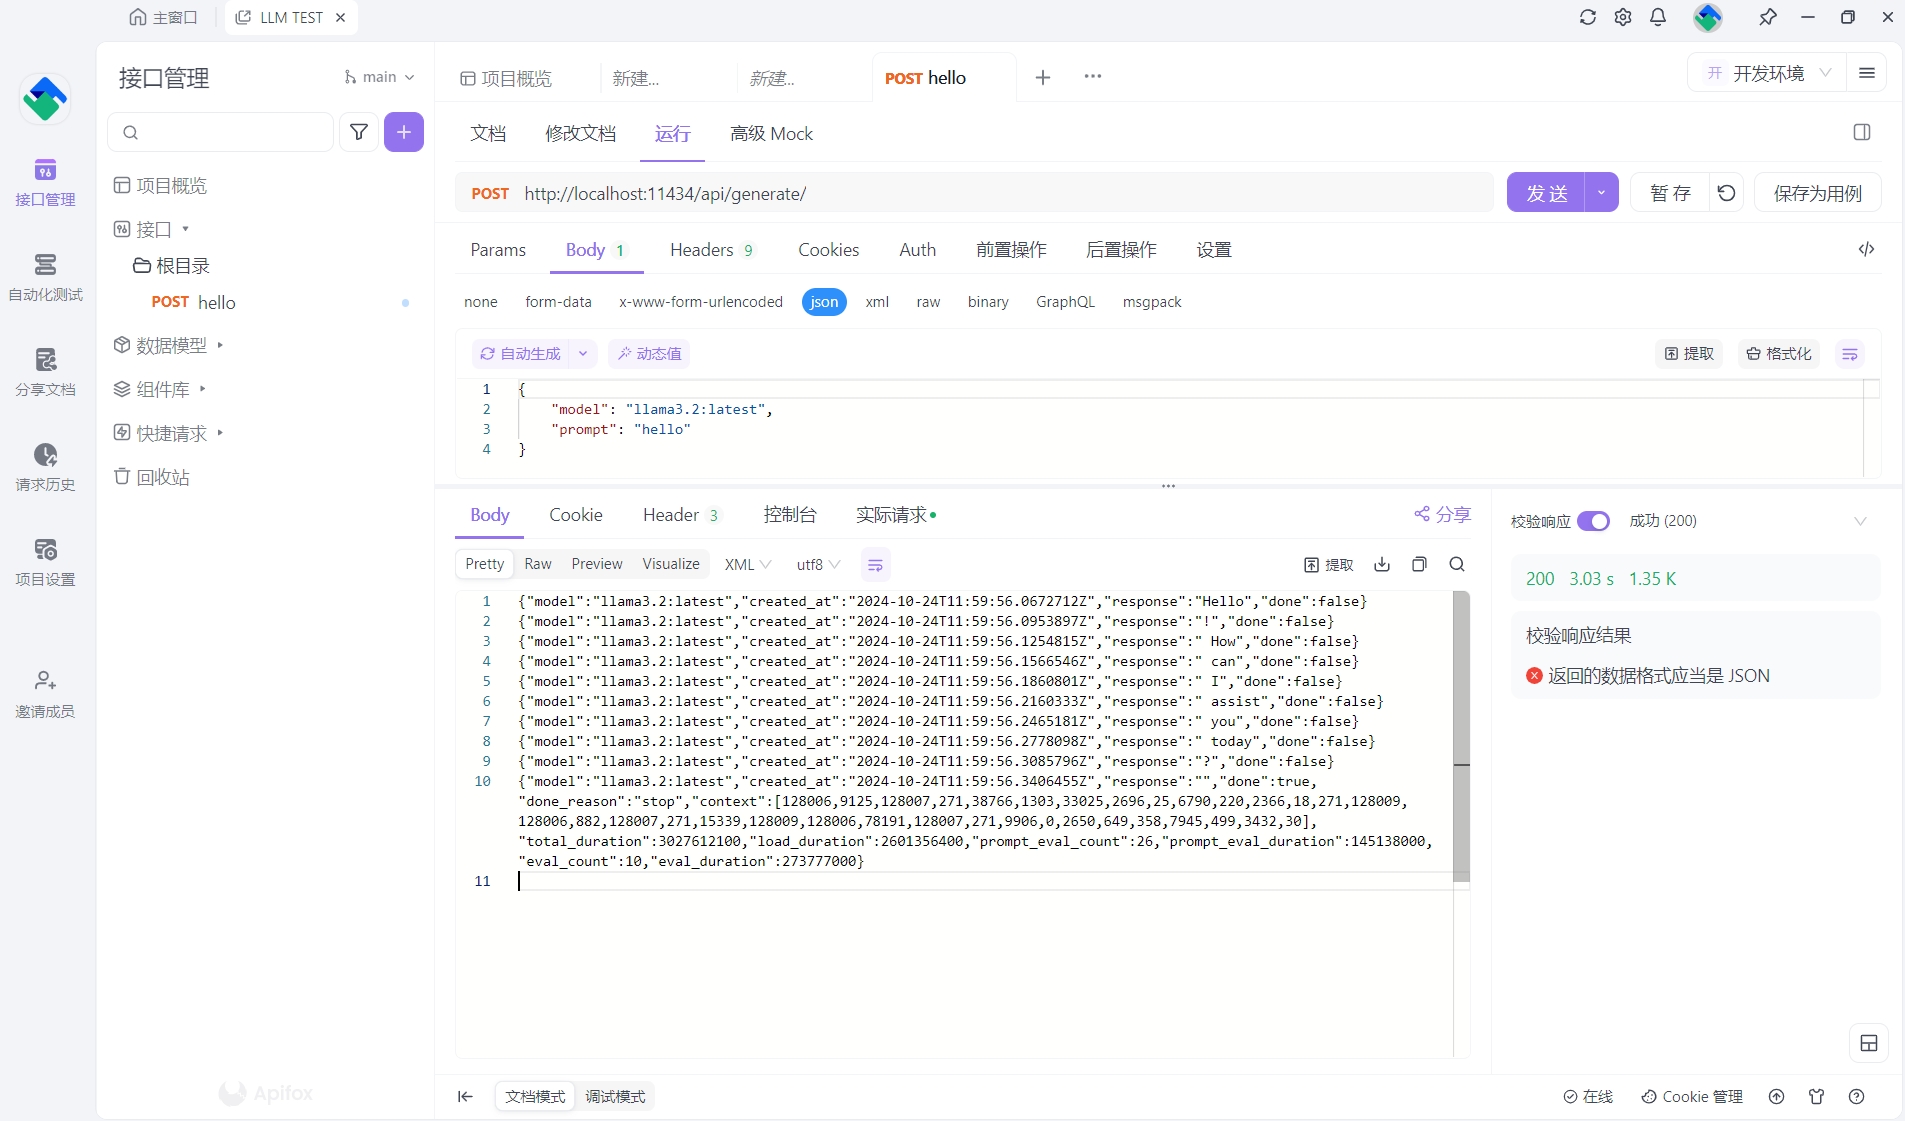Viewport: 1905px width, 1121px height.
Task: Switch to 调试模式
Action: pyautogui.click(x=615, y=1097)
